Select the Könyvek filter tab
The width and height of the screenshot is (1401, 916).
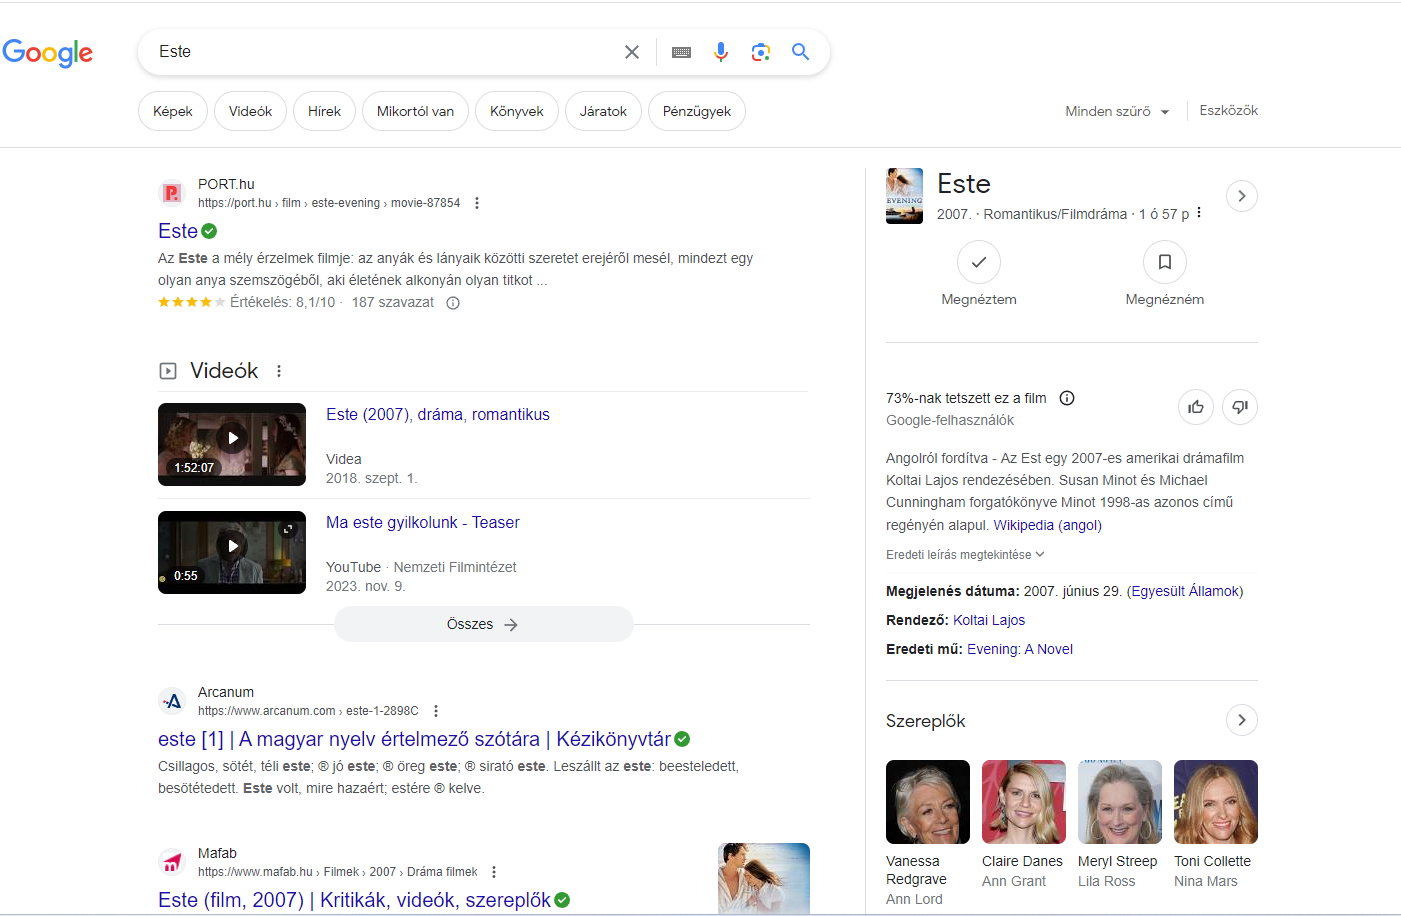tap(517, 111)
